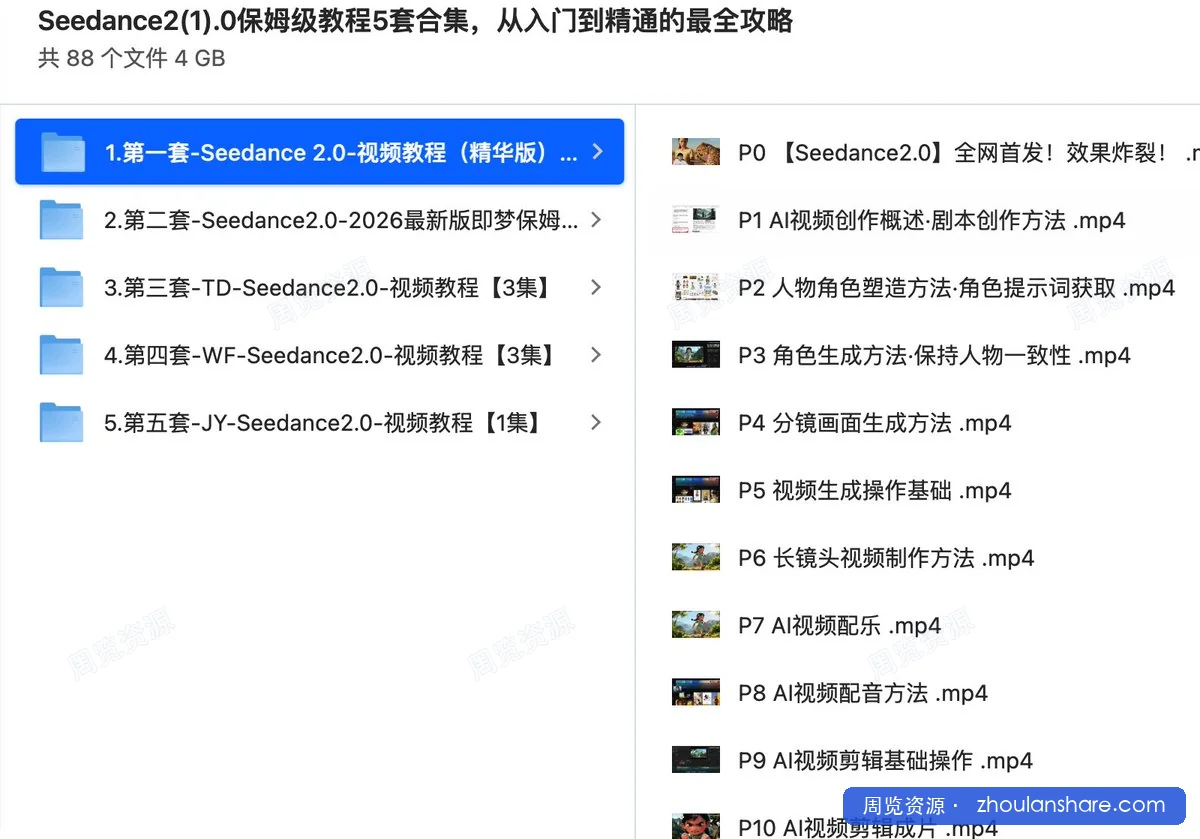
Task: Open thumbnail of P5 视频生成操作基础 video
Action: (696, 490)
